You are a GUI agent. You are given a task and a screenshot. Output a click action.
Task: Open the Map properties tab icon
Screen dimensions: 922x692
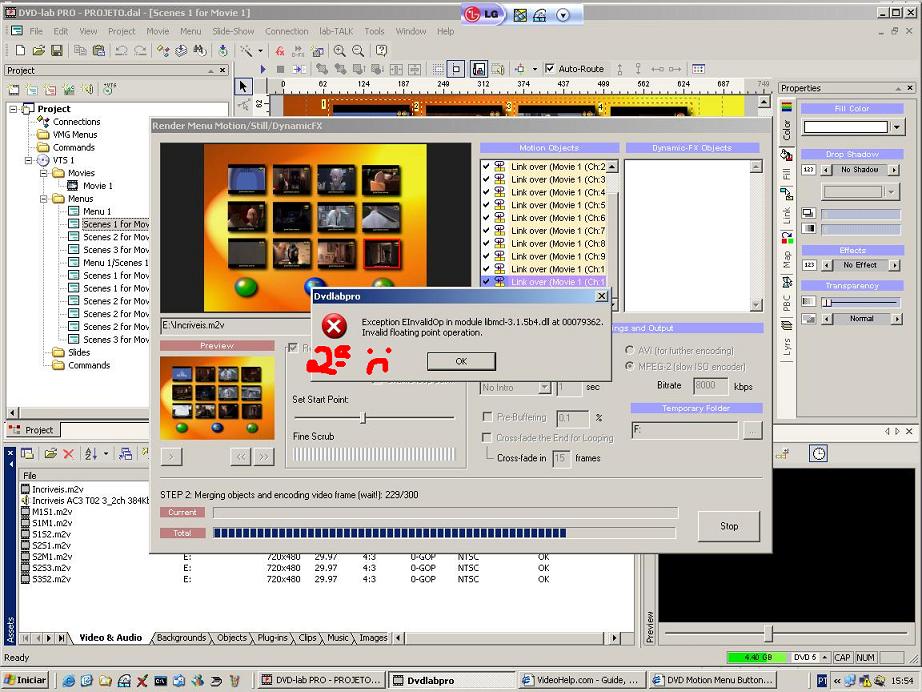786,238
